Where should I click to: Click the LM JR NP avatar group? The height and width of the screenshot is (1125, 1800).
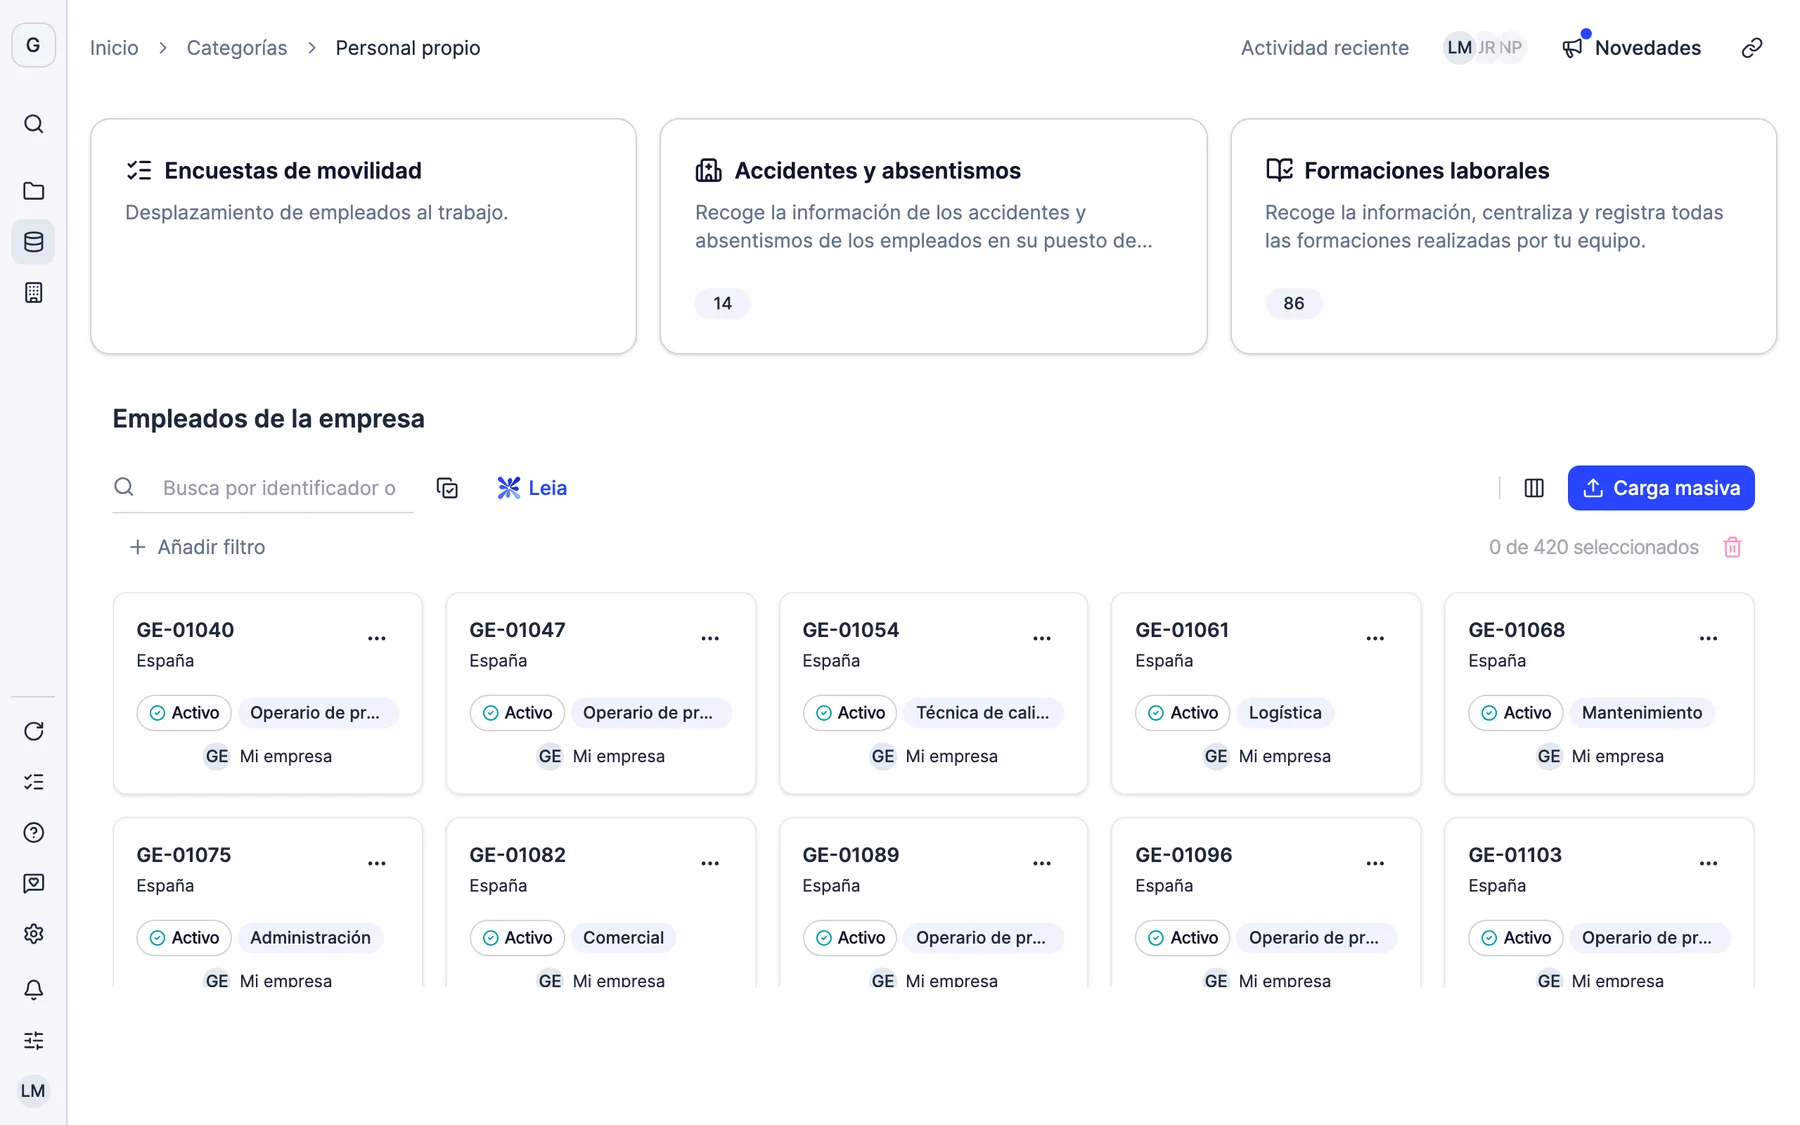coord(1484,48)
